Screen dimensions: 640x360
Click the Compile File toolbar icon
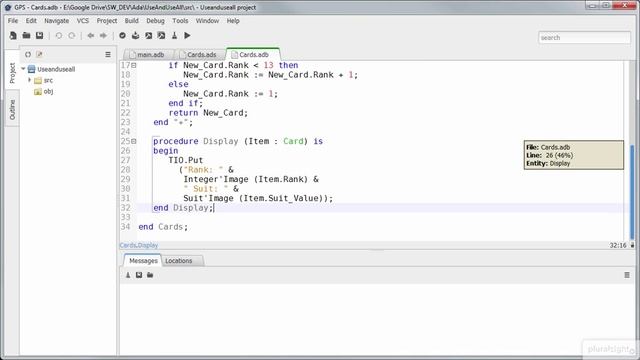coord(136,36)
